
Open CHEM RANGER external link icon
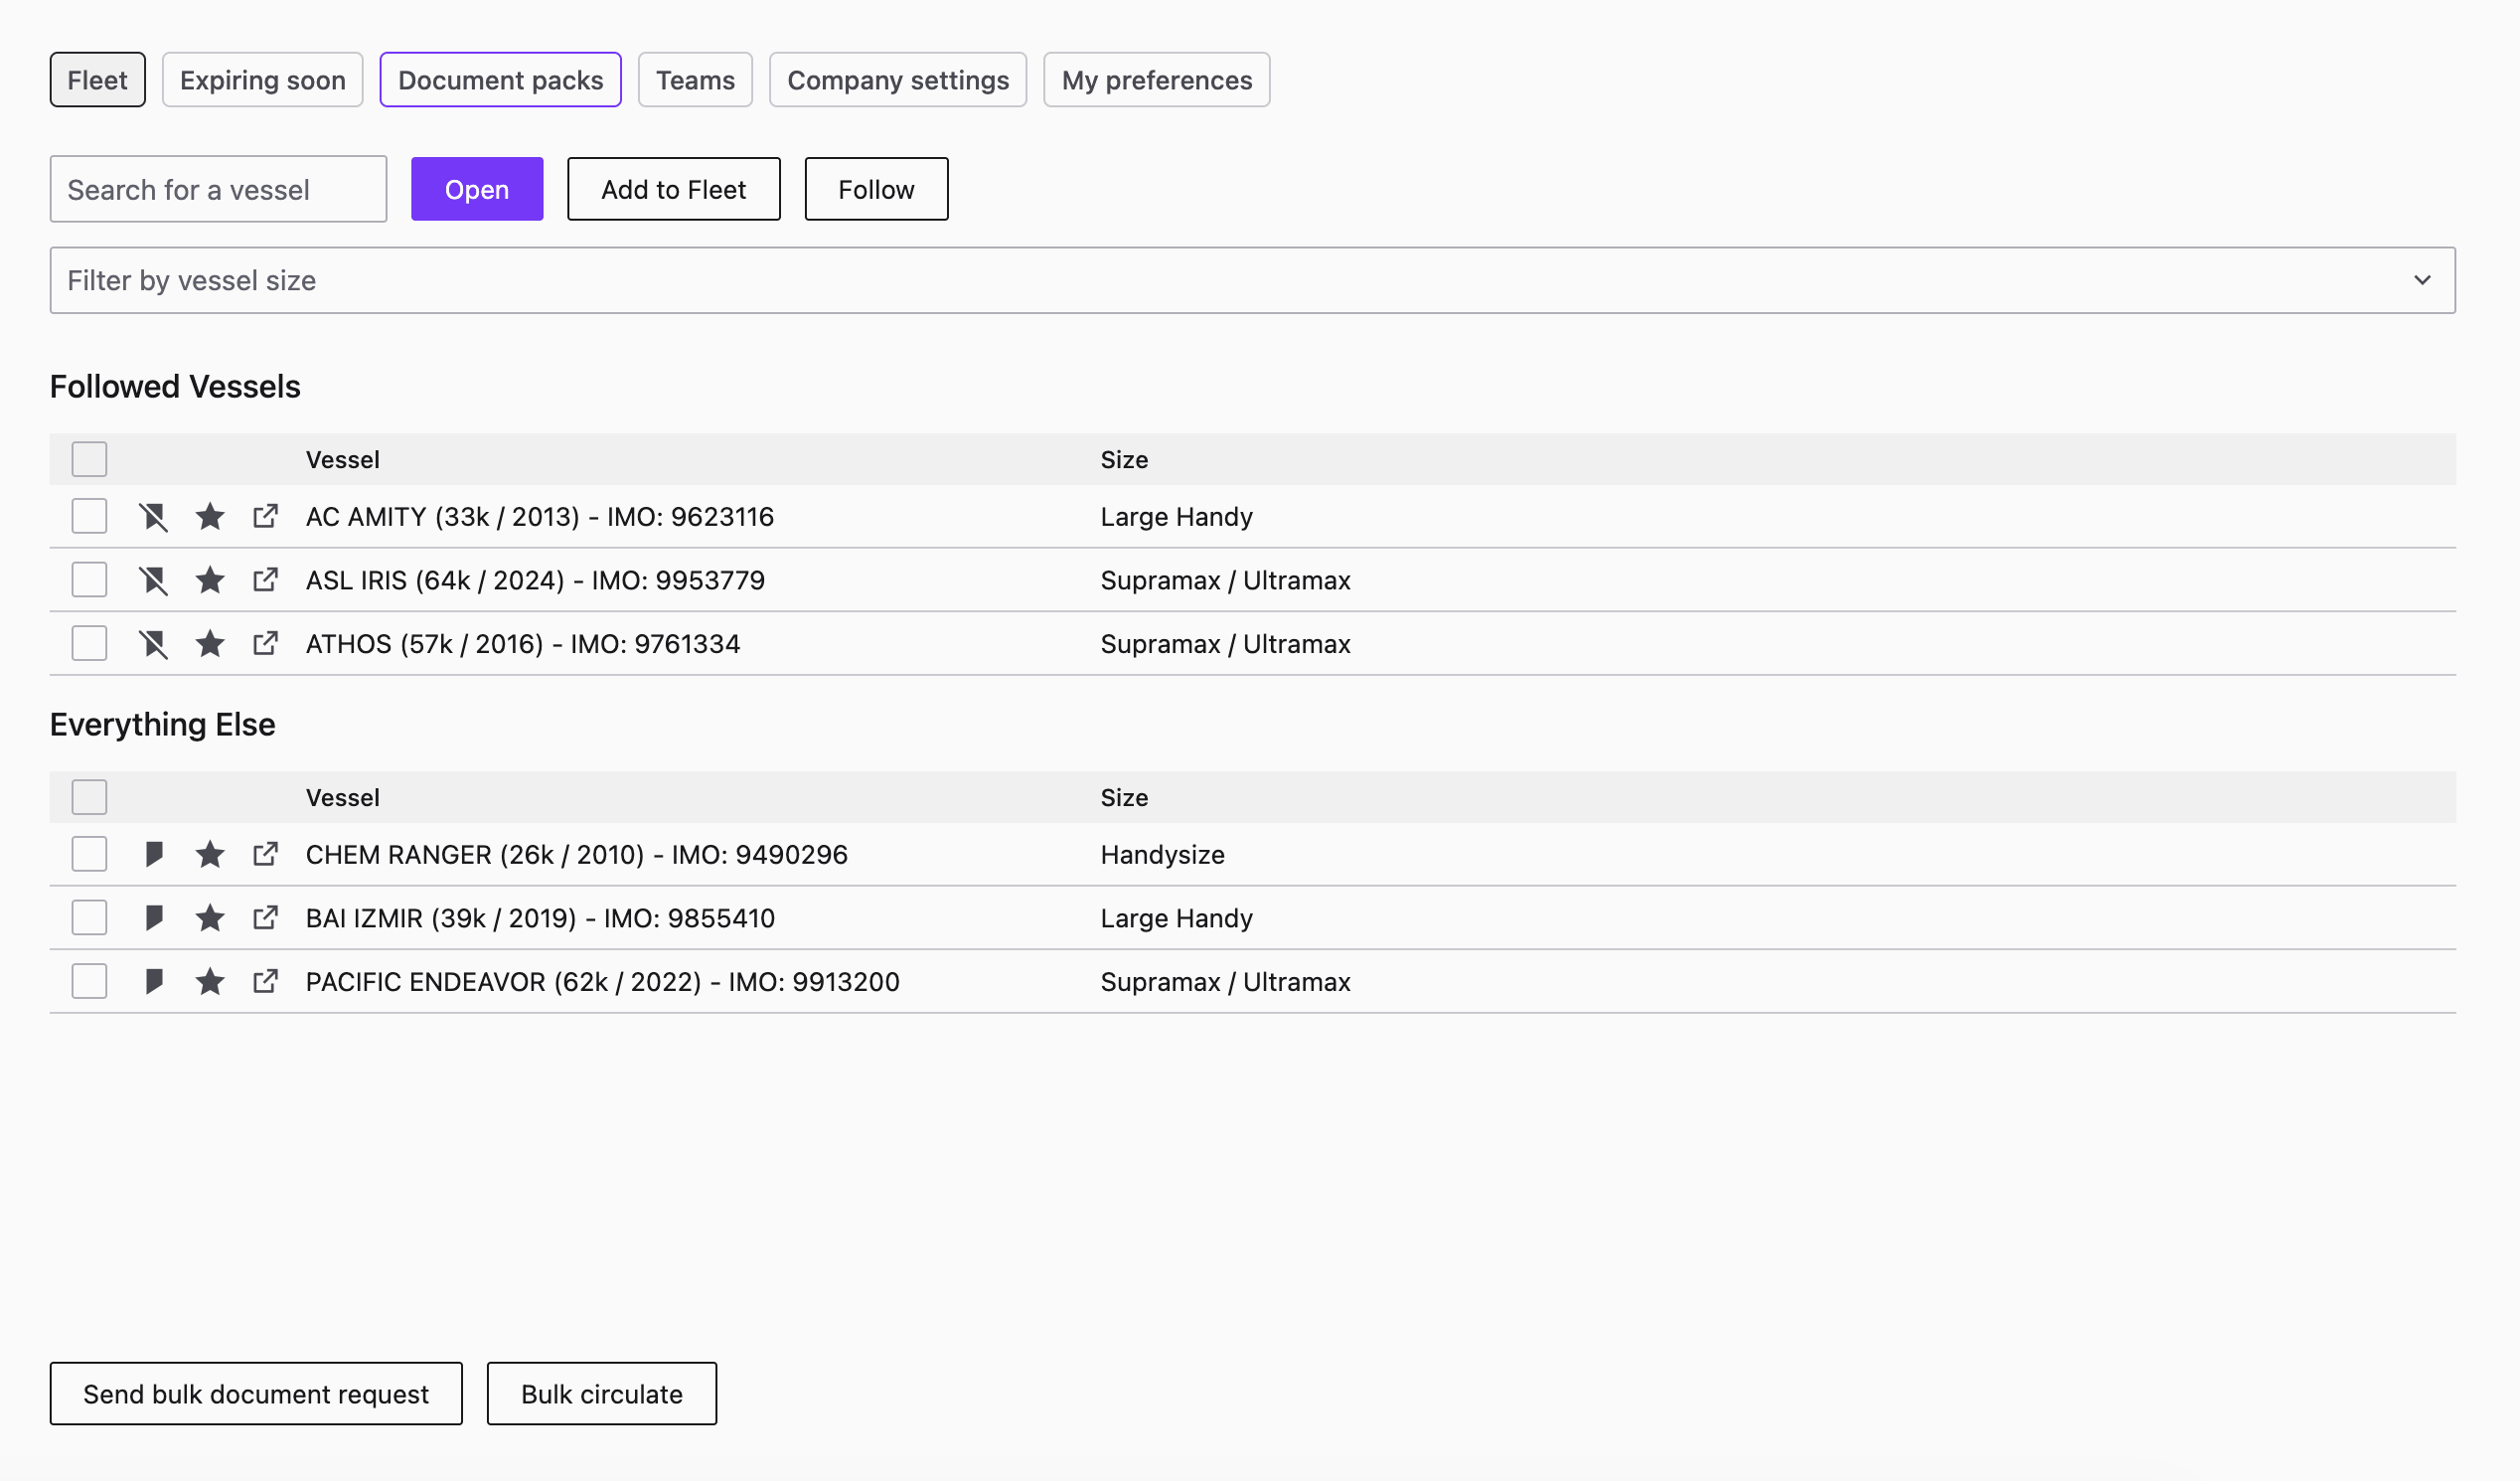[265, 855]
